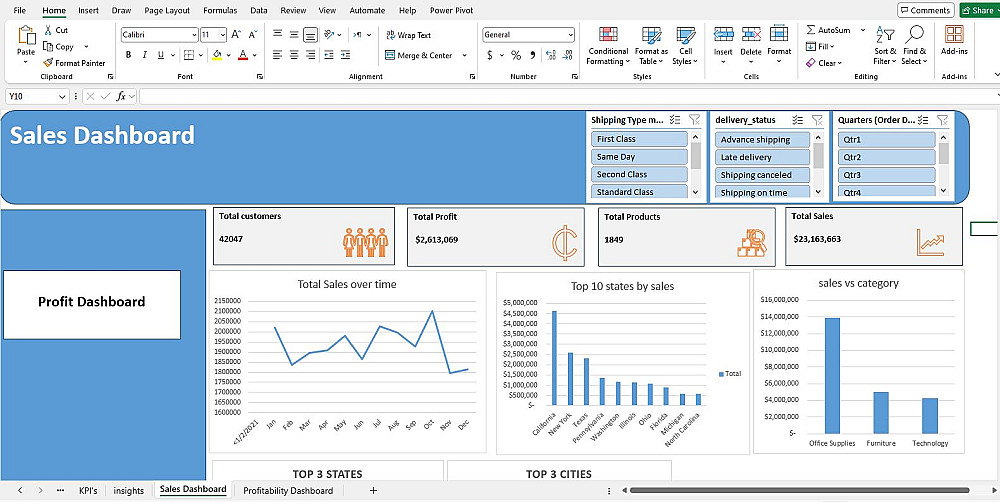Filter by Late delivery in slicer
This screenshot has height=502, width=1000.
(x=762, y=157)
